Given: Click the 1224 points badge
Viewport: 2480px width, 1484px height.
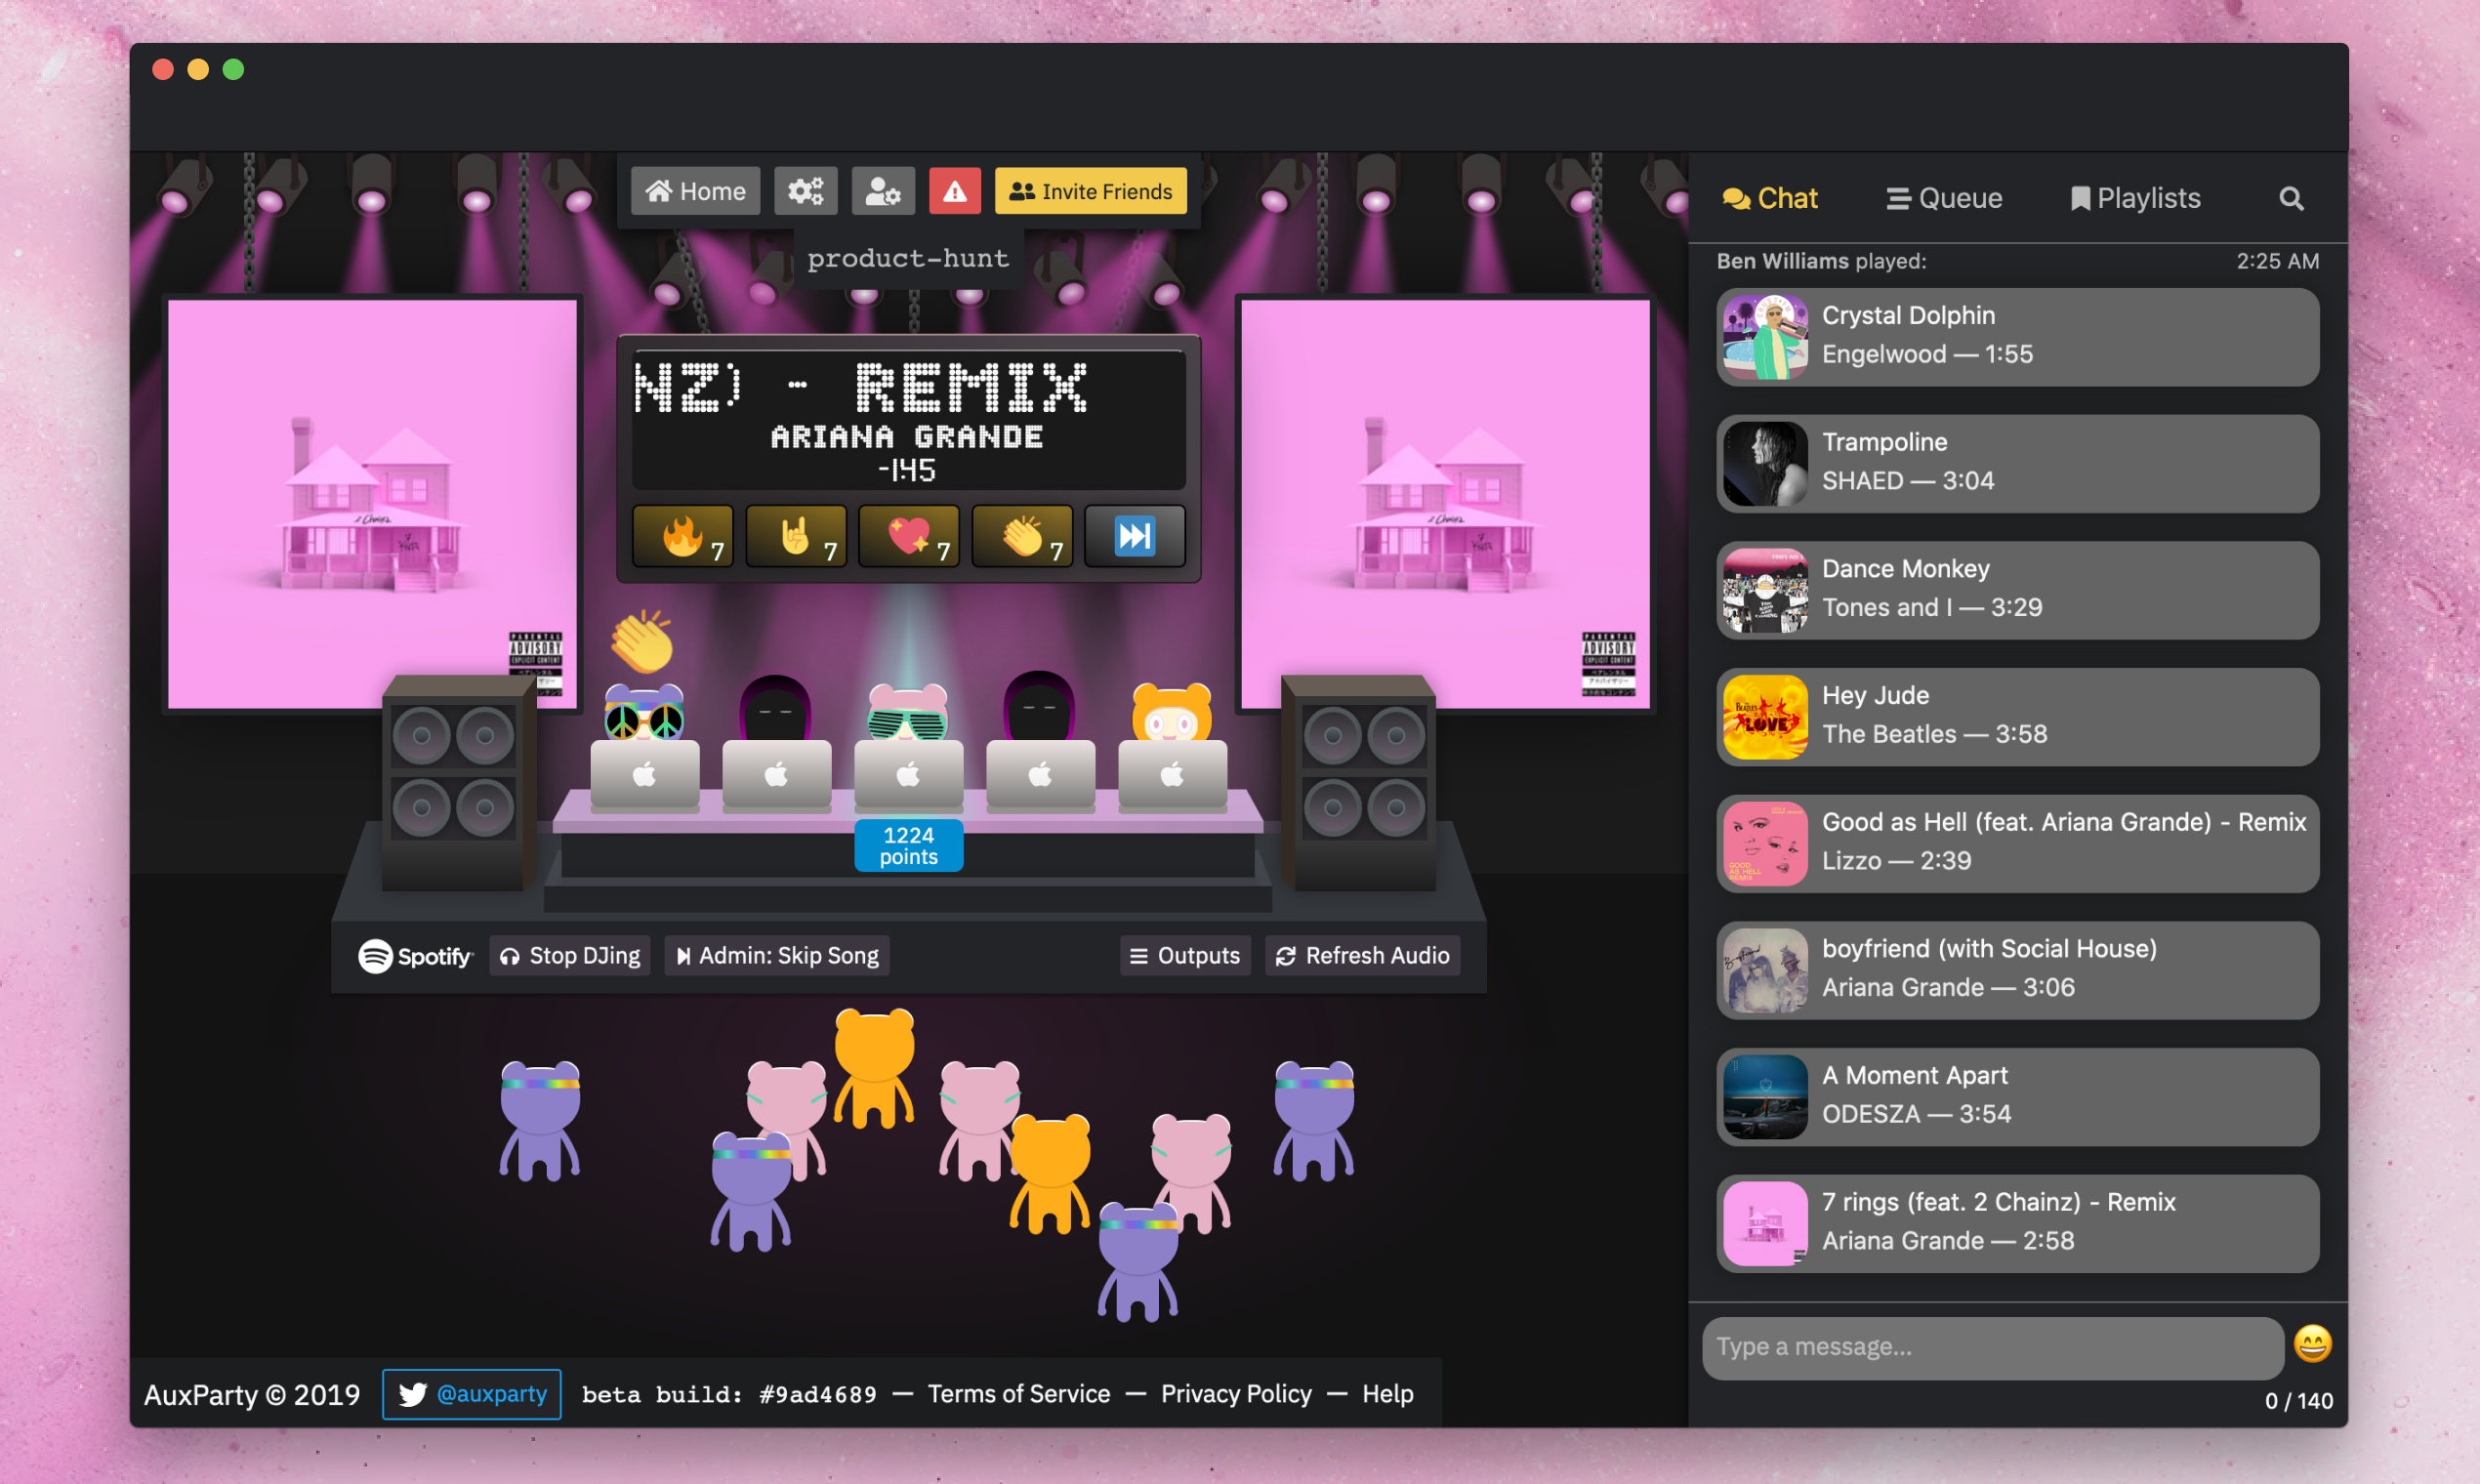Looking at the screenshot, I should pyautogui.click(x=909, y=846).
